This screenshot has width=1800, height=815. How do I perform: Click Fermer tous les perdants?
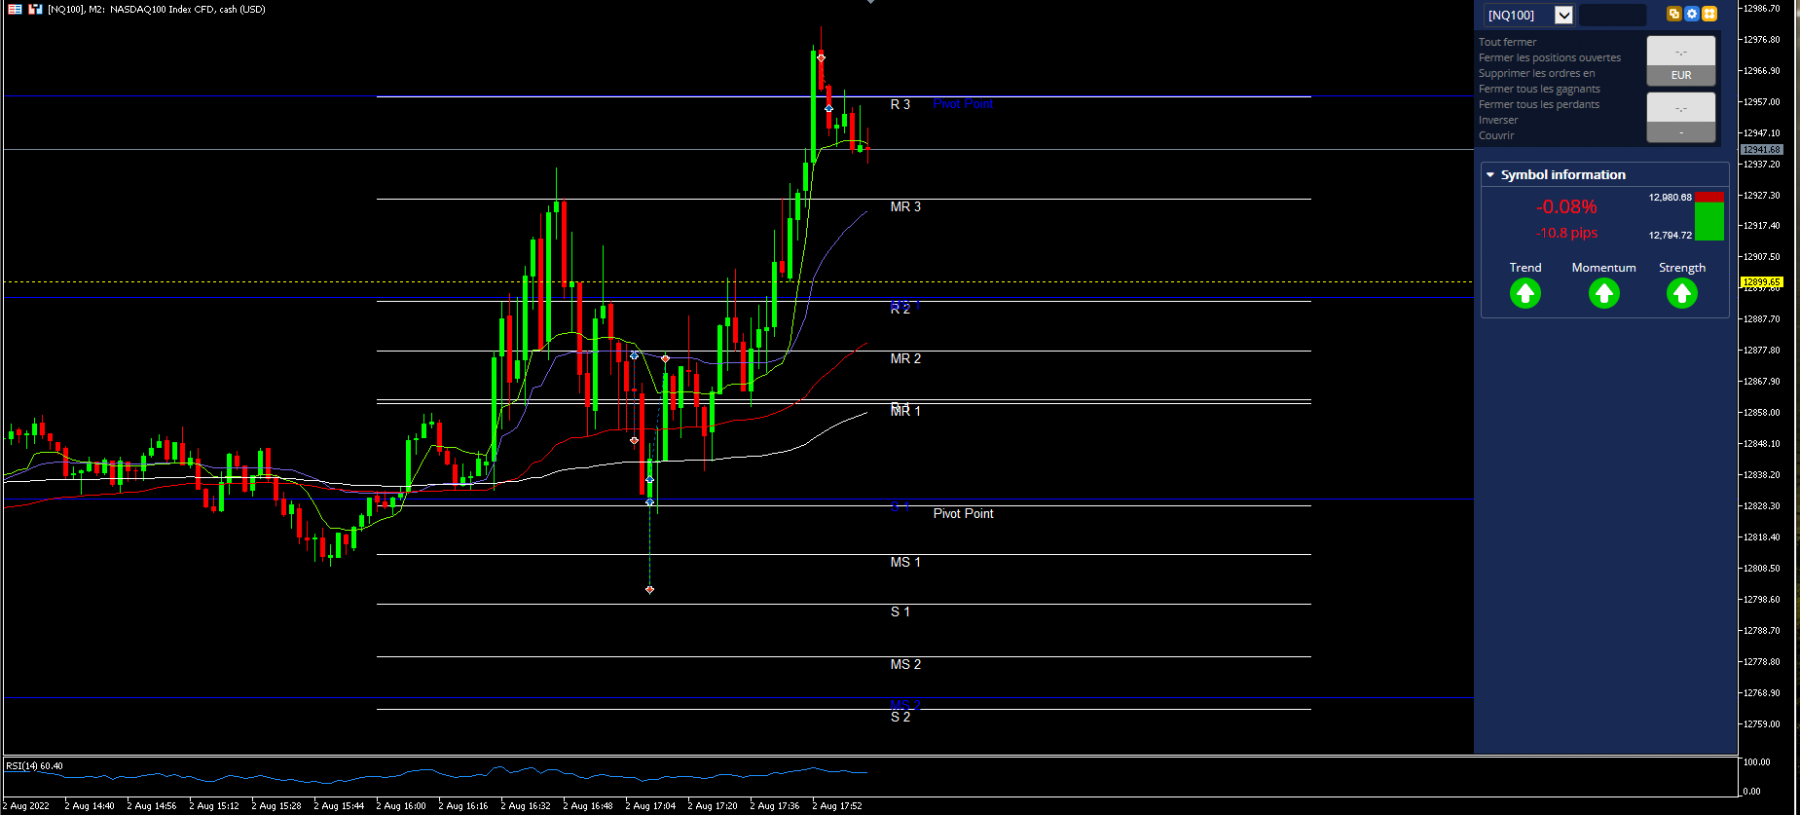click(x=1539, y=104)
